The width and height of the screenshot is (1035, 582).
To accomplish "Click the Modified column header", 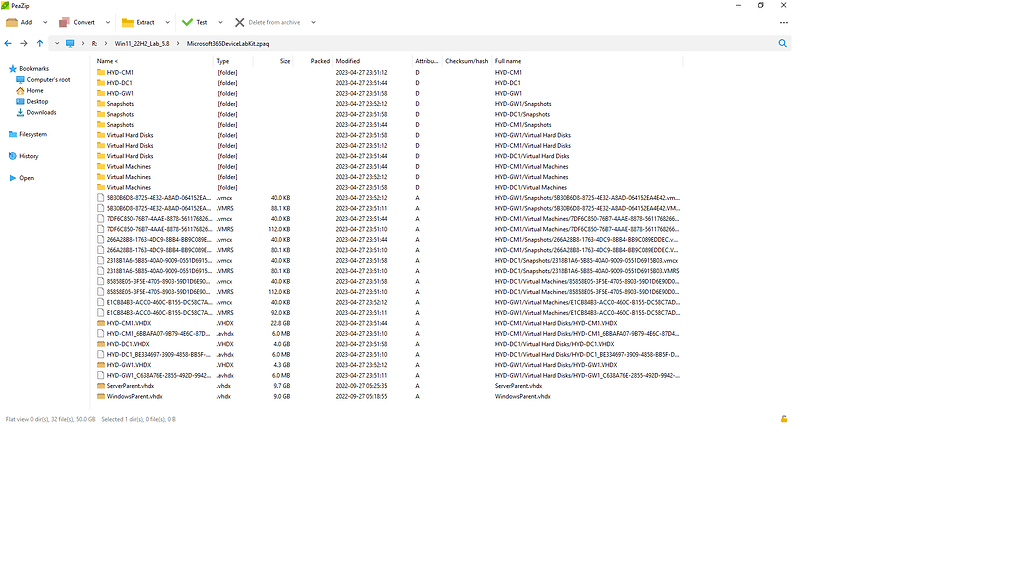I will (347, 60).
